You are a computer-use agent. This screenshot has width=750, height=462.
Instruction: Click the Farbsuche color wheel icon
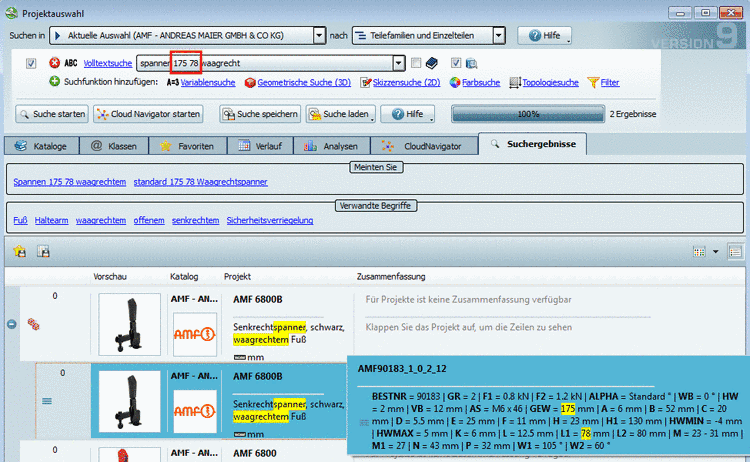[x=455, y=82]
